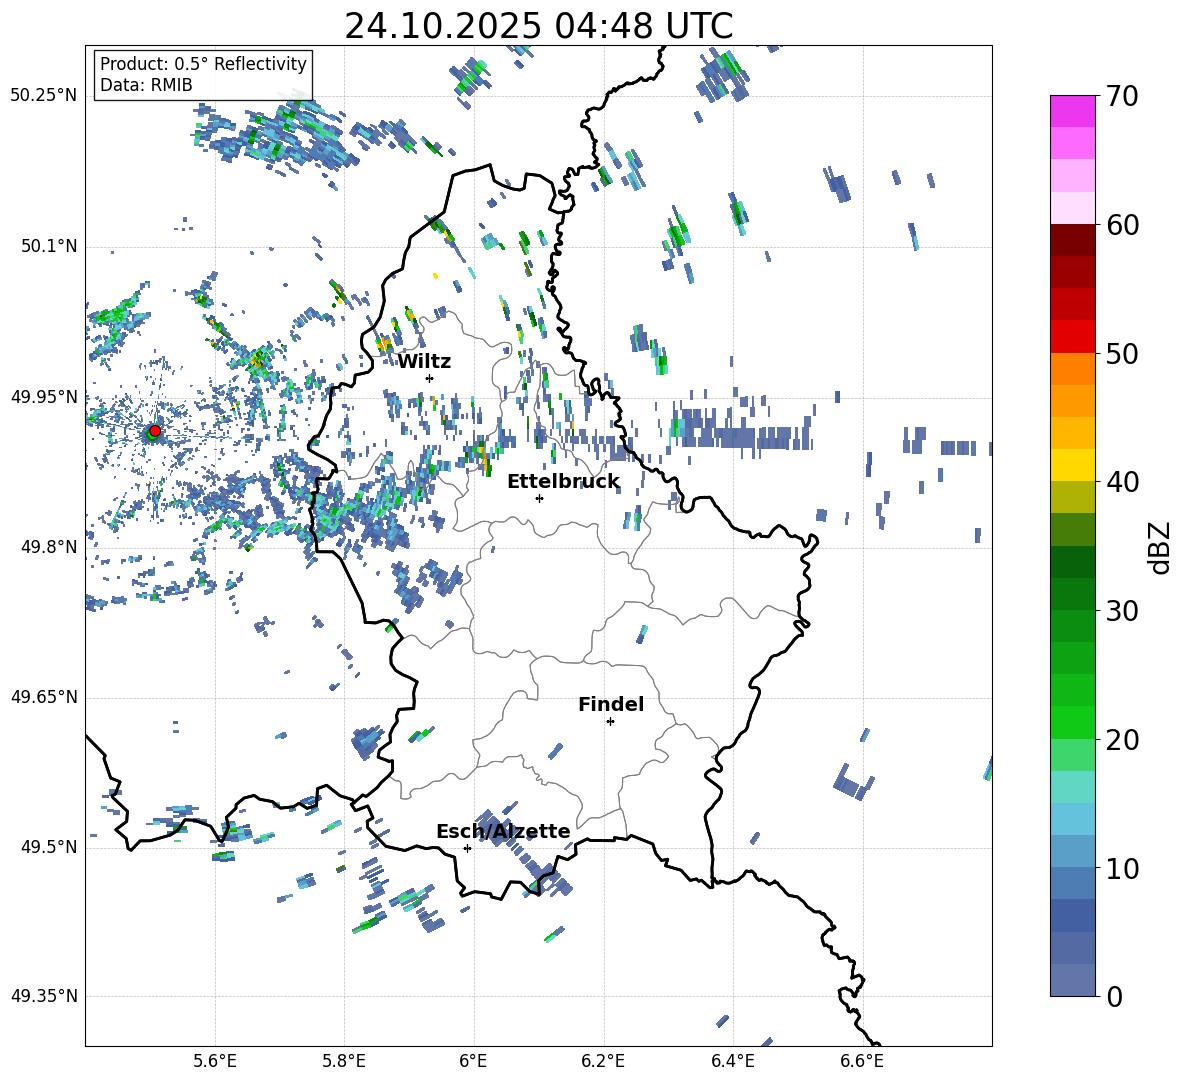The image size is (1184, 1081).
Task: Click the Findel station cross marker
Action: 610,722
